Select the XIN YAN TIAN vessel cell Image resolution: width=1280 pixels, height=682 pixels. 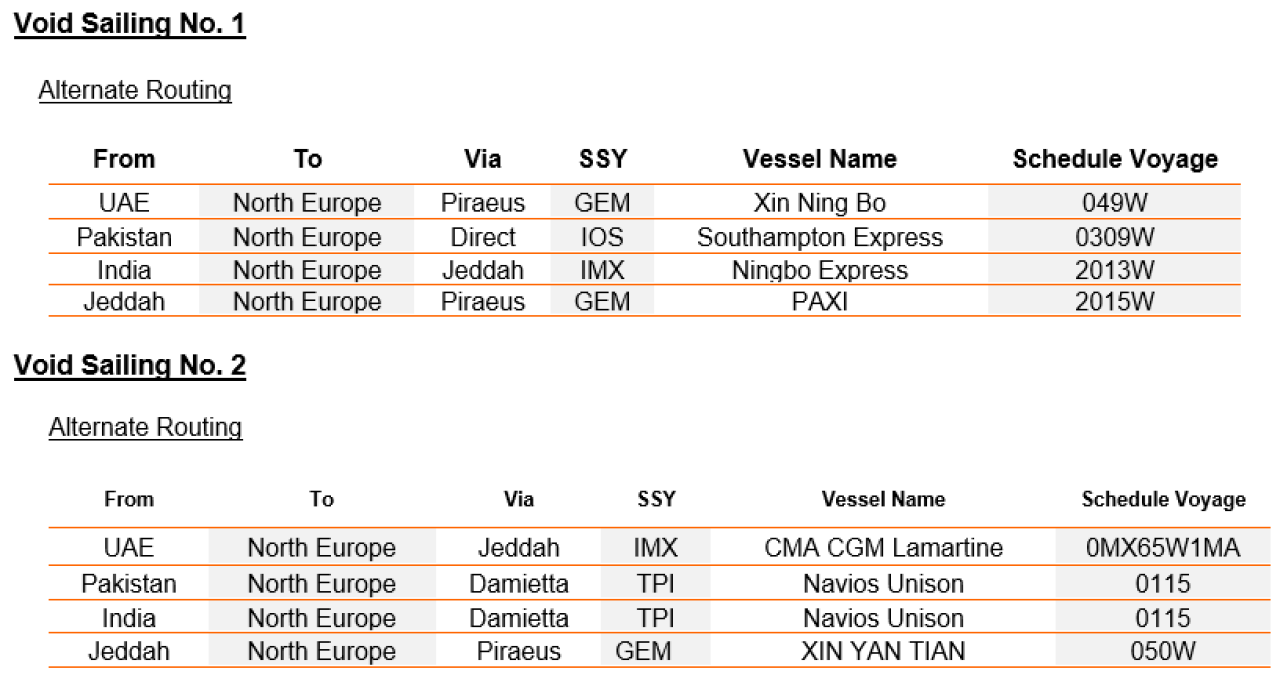[883, 651]
